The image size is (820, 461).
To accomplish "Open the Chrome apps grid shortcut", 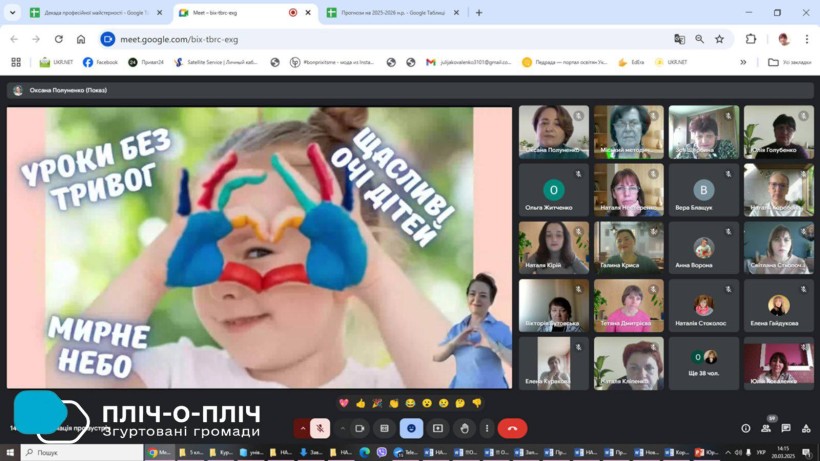I will [16, 62].
